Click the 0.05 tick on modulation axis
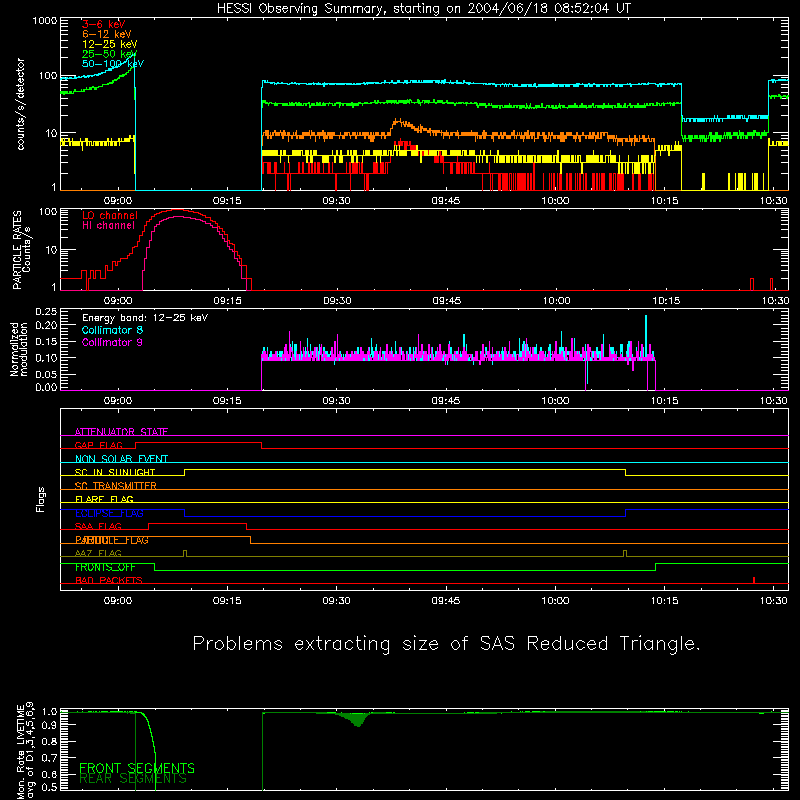The width and height of the screenshot is (800, 800). click(x=46, y=374)
